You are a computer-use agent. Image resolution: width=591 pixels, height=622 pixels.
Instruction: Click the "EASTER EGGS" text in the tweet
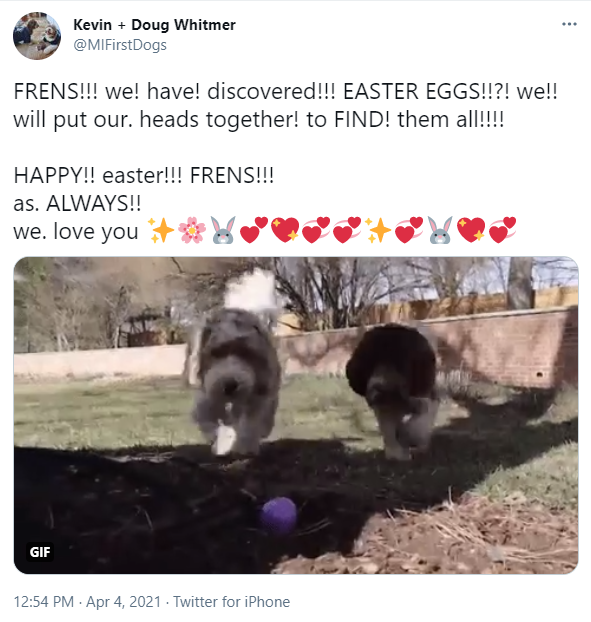[x=411, y=92]
